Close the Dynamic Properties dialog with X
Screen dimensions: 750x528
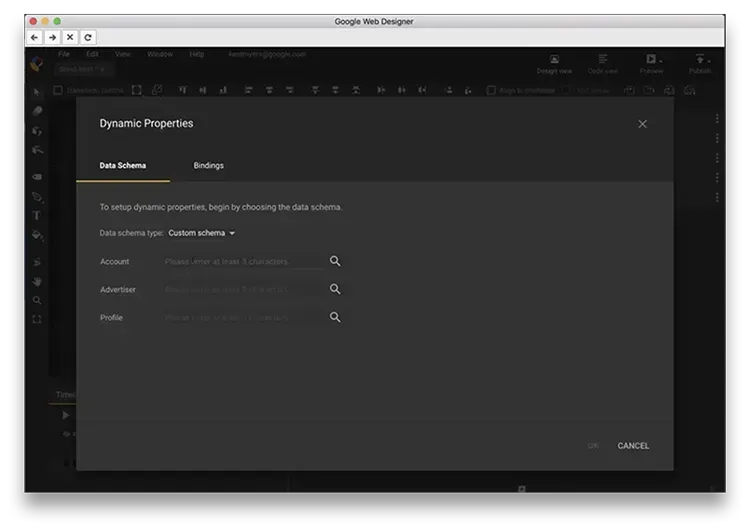(x=642, y=124)
